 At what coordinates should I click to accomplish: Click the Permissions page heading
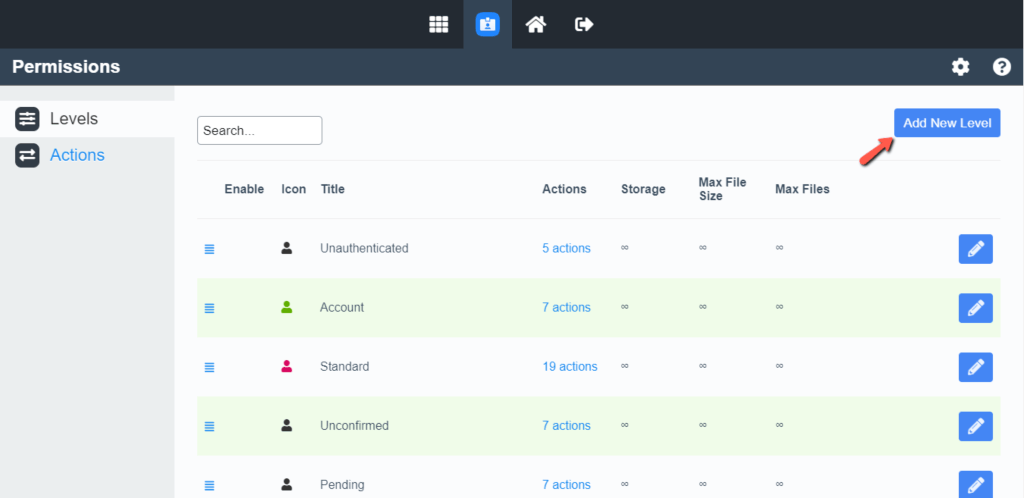coord(66,67)
